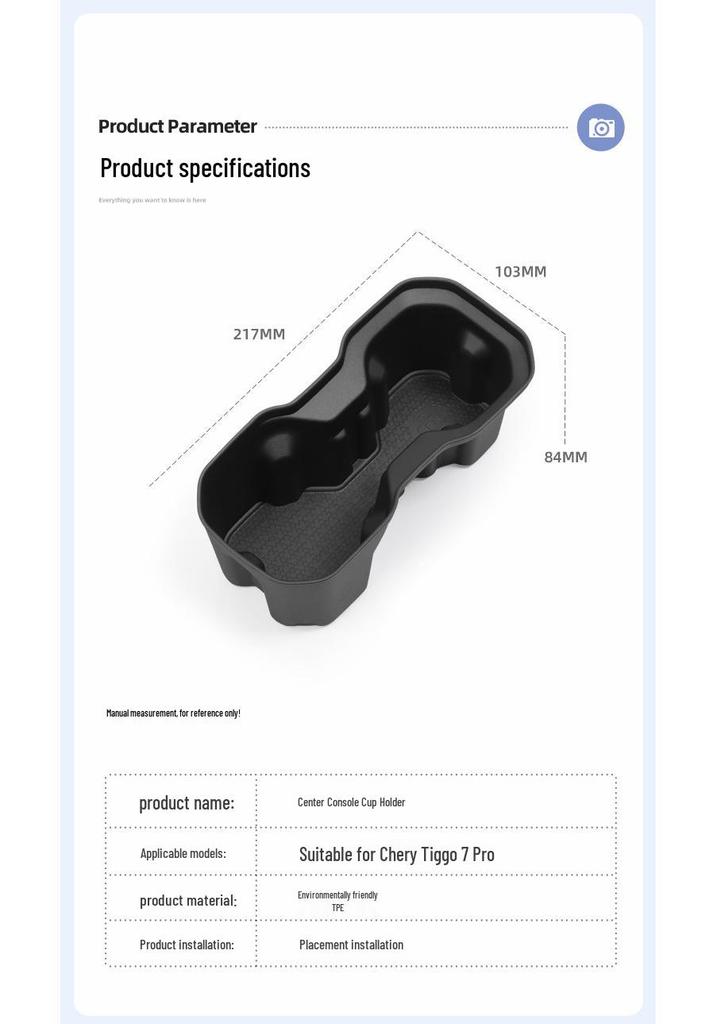Click the black cup holder product image

(366, 451)
